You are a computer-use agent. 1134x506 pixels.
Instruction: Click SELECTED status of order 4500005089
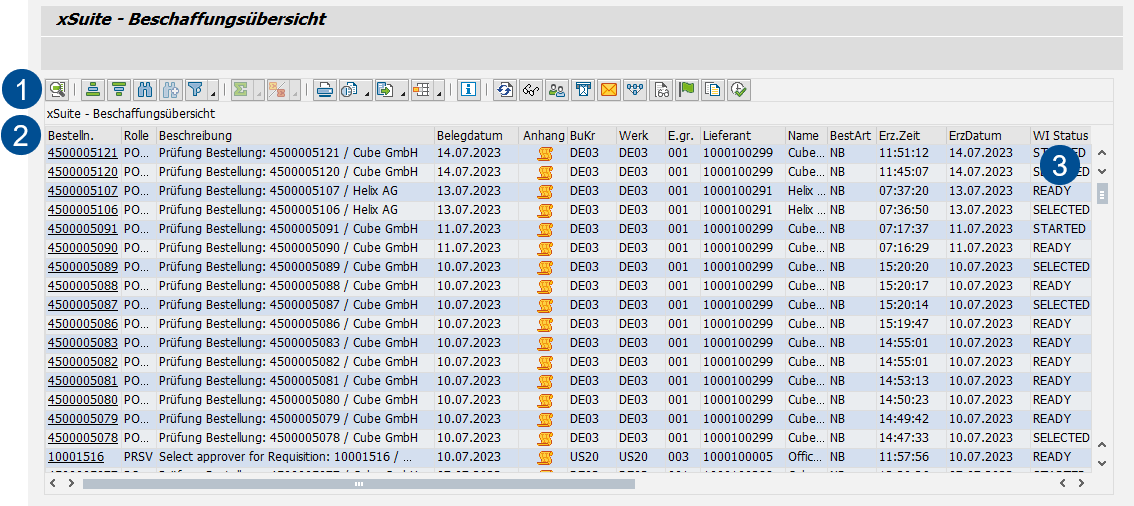click(1060, 267)
